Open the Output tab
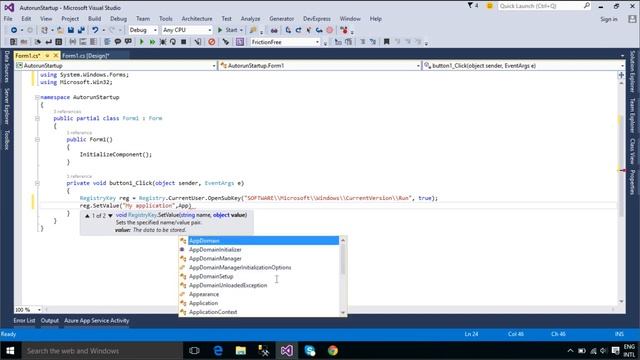 tap(50, 321)
